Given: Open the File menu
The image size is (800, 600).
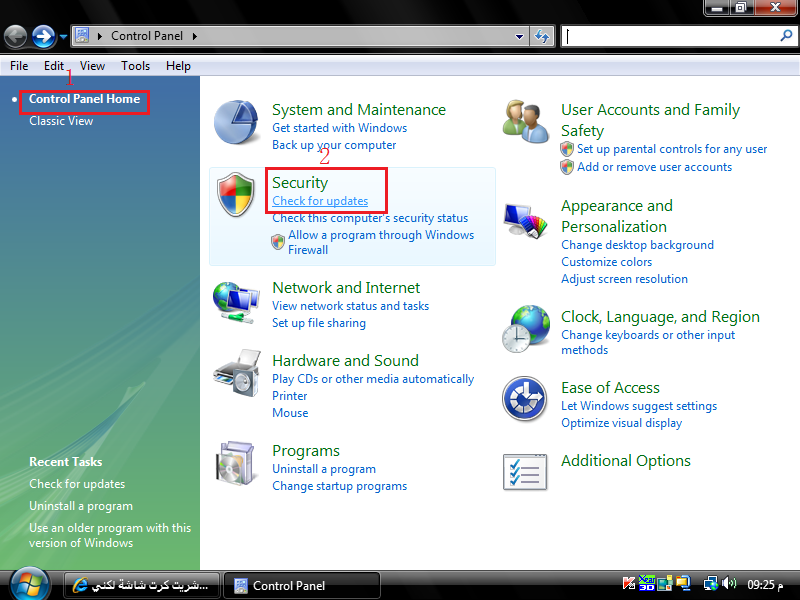Looking at the screenshot, I should 19,66.
